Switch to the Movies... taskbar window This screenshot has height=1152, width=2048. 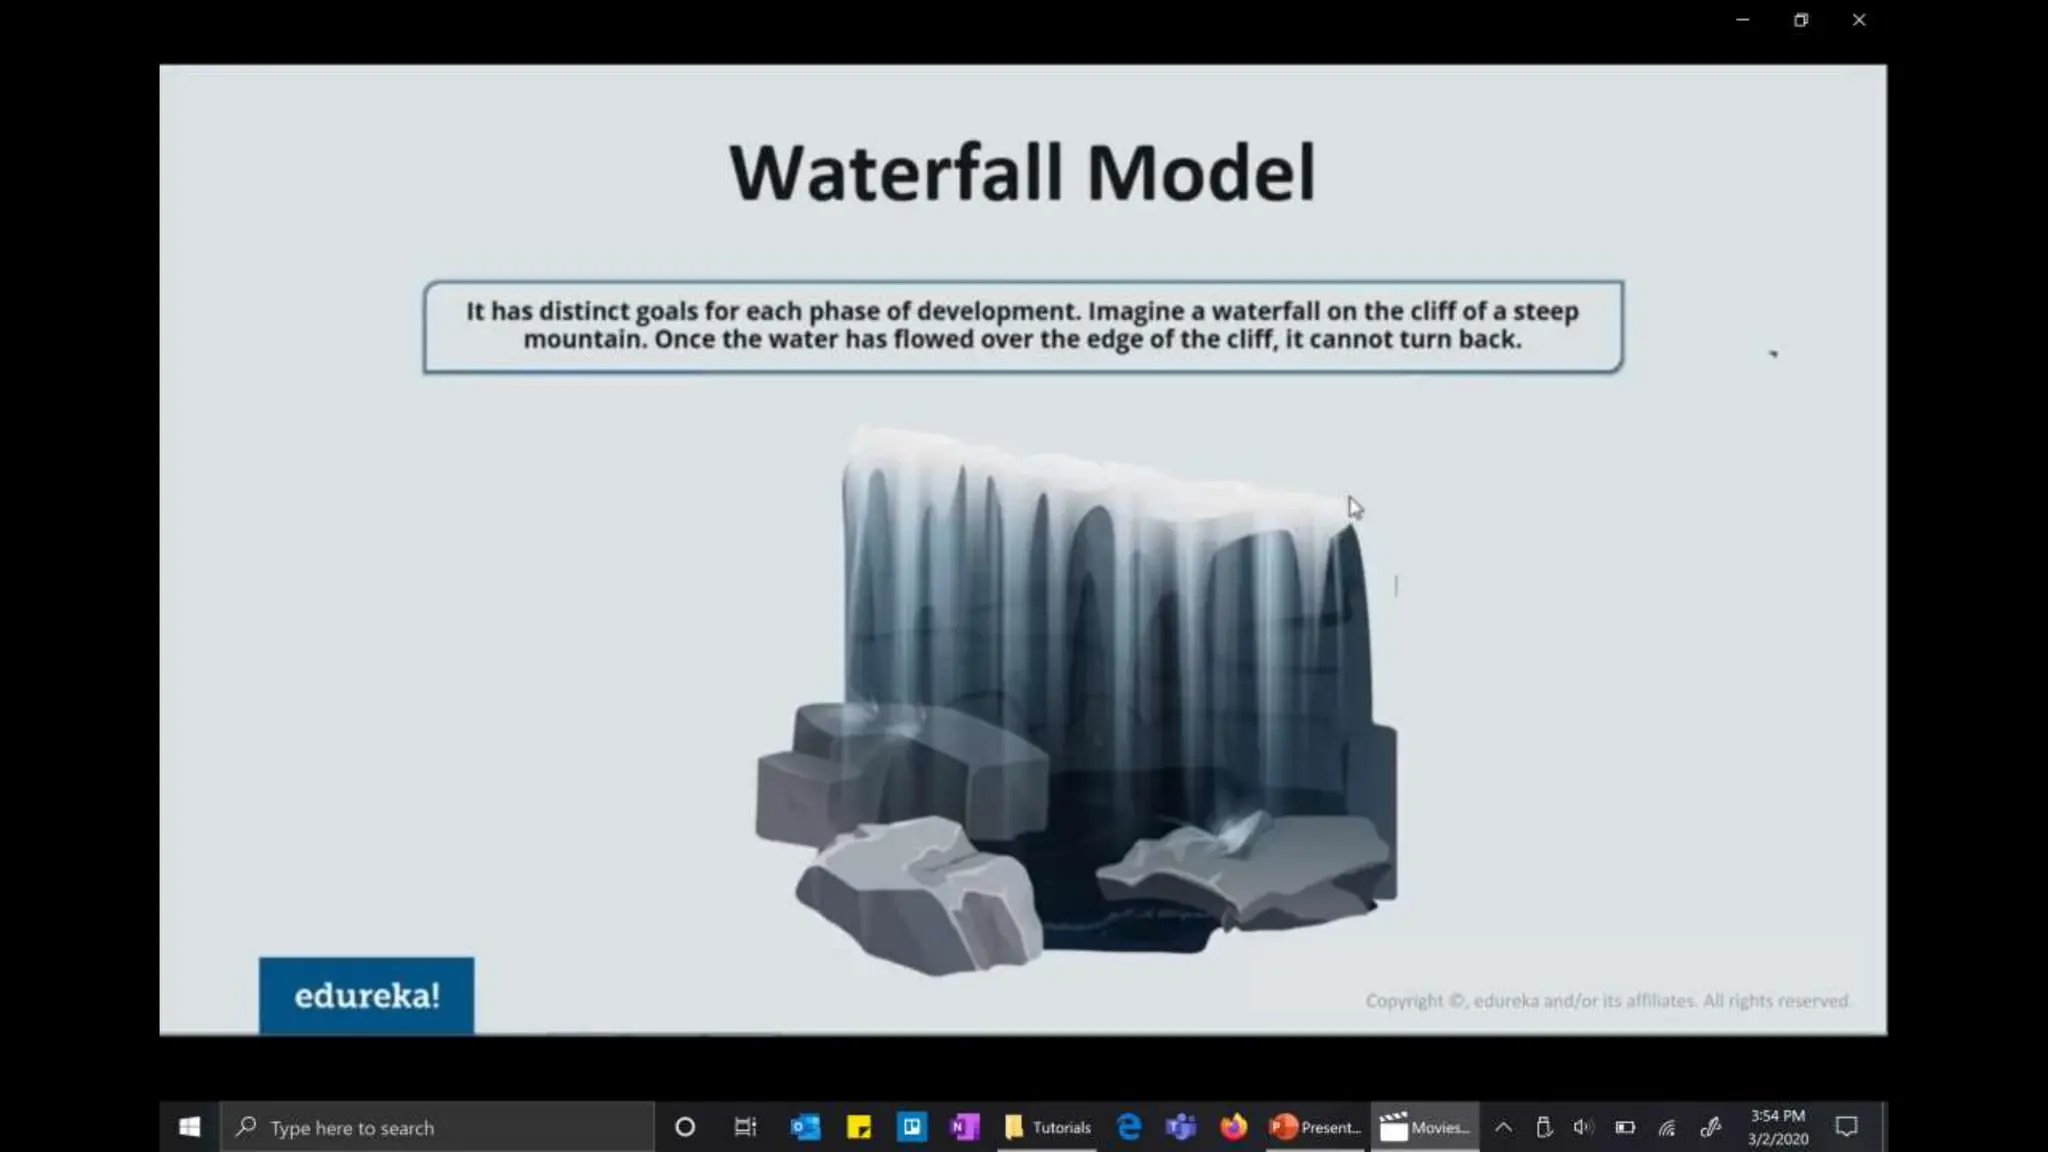[x=1424, y=1127]
